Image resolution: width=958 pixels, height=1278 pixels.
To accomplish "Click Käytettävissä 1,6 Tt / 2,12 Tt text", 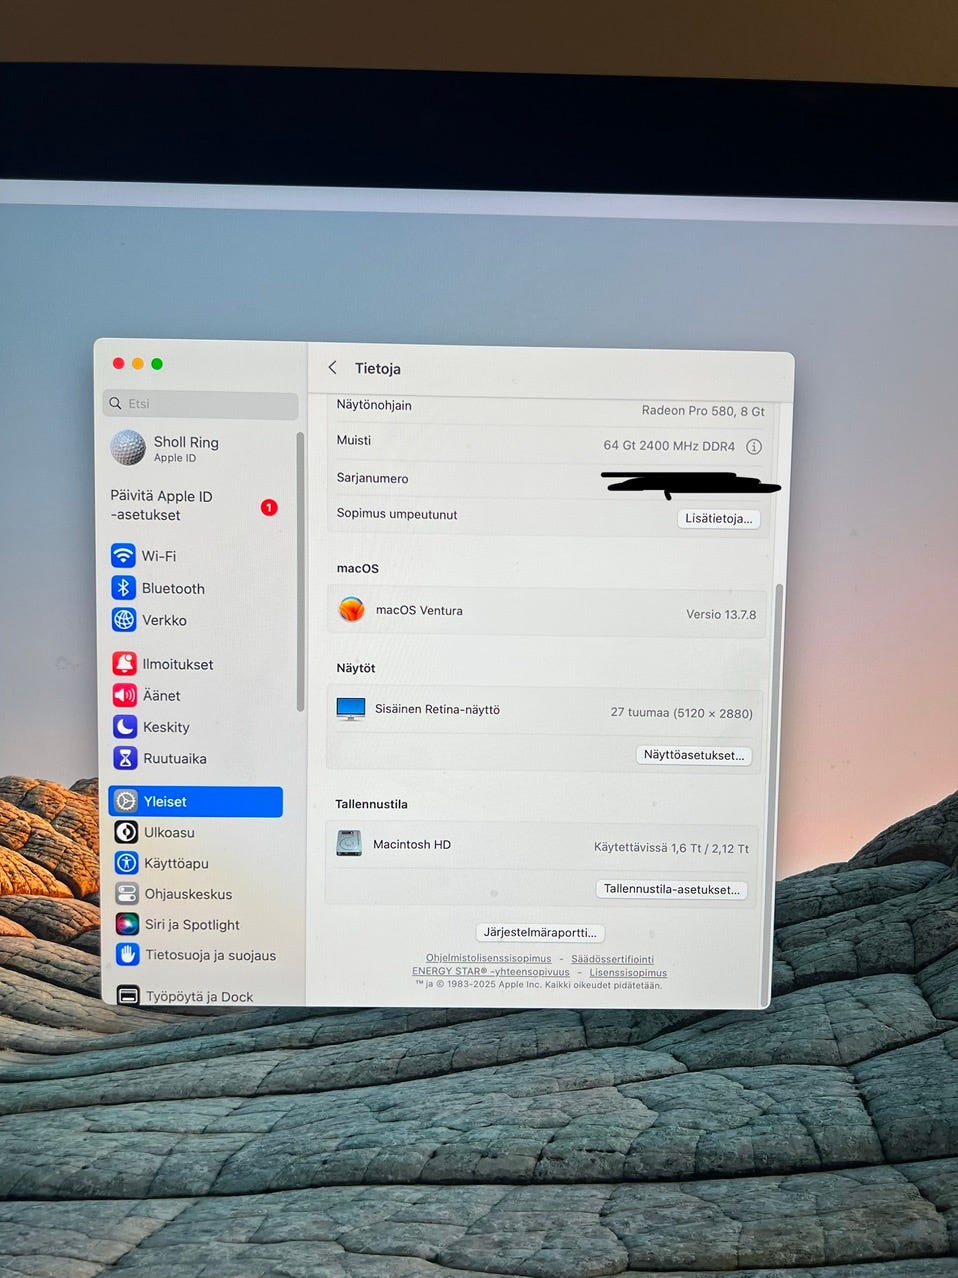I will coord(671,848).
